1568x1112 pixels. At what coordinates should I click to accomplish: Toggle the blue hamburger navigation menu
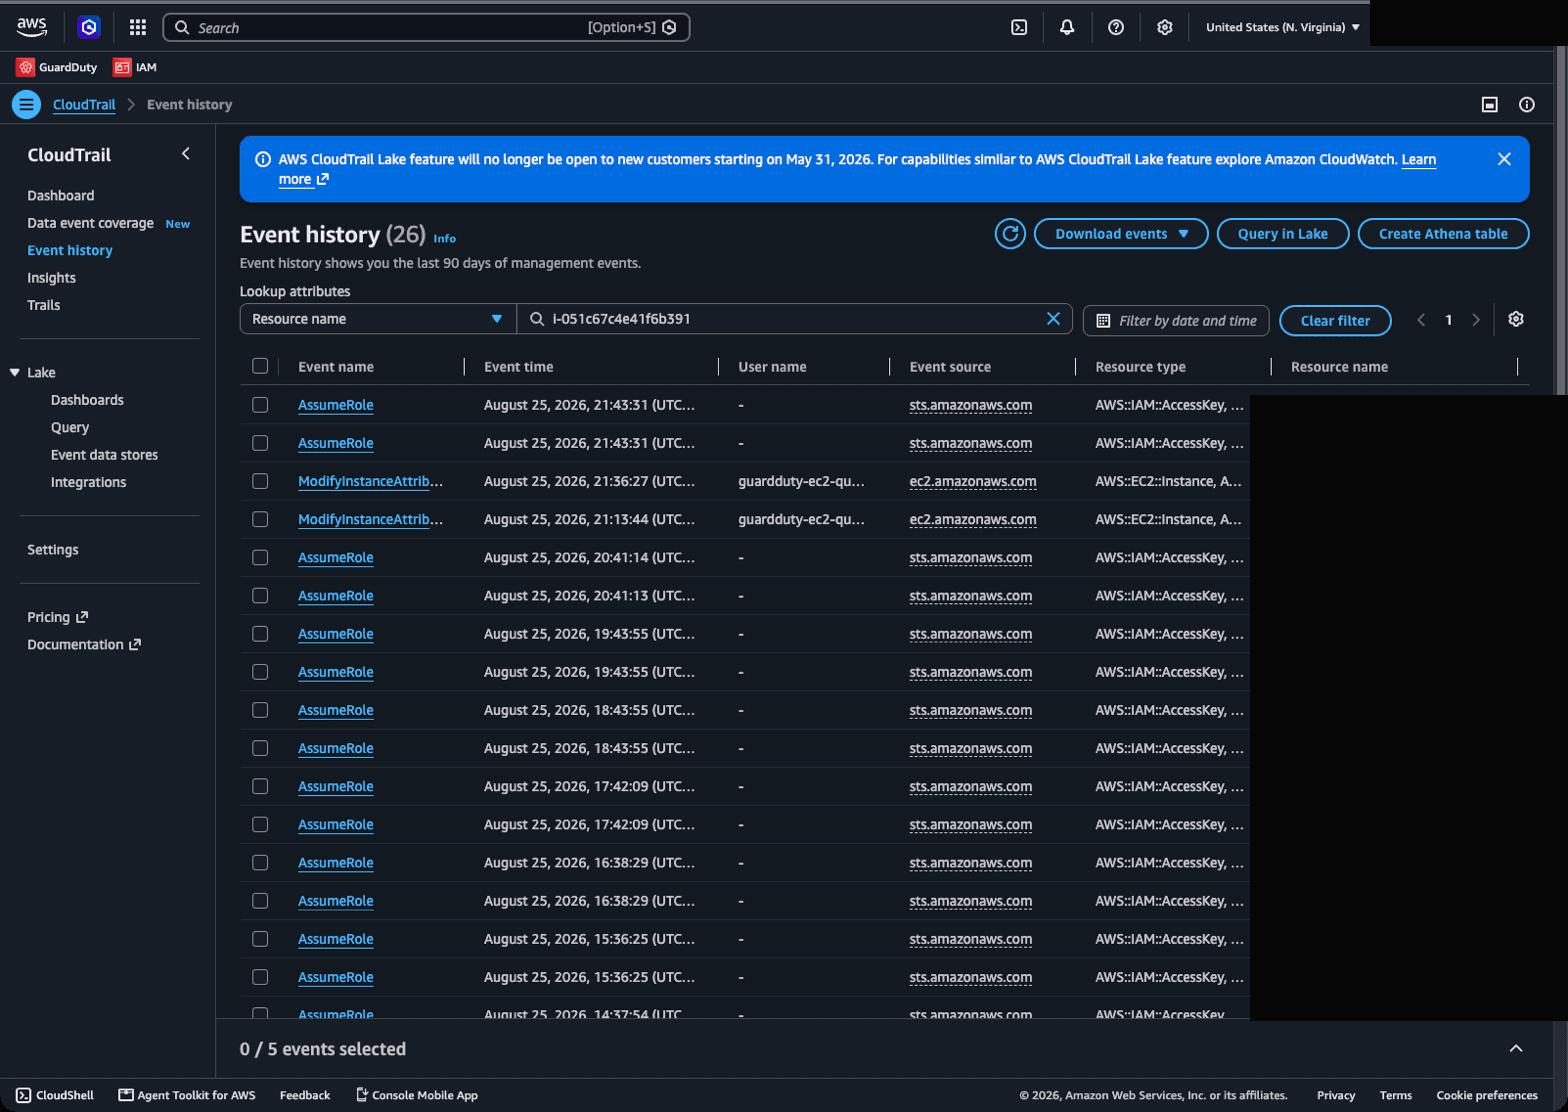pos(26,104)
